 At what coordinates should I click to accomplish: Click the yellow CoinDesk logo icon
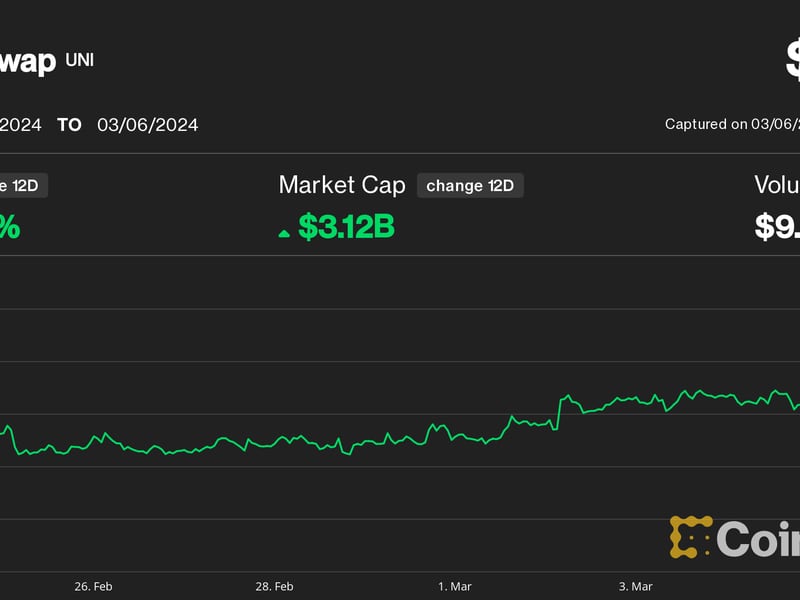[x=691, y=537]
